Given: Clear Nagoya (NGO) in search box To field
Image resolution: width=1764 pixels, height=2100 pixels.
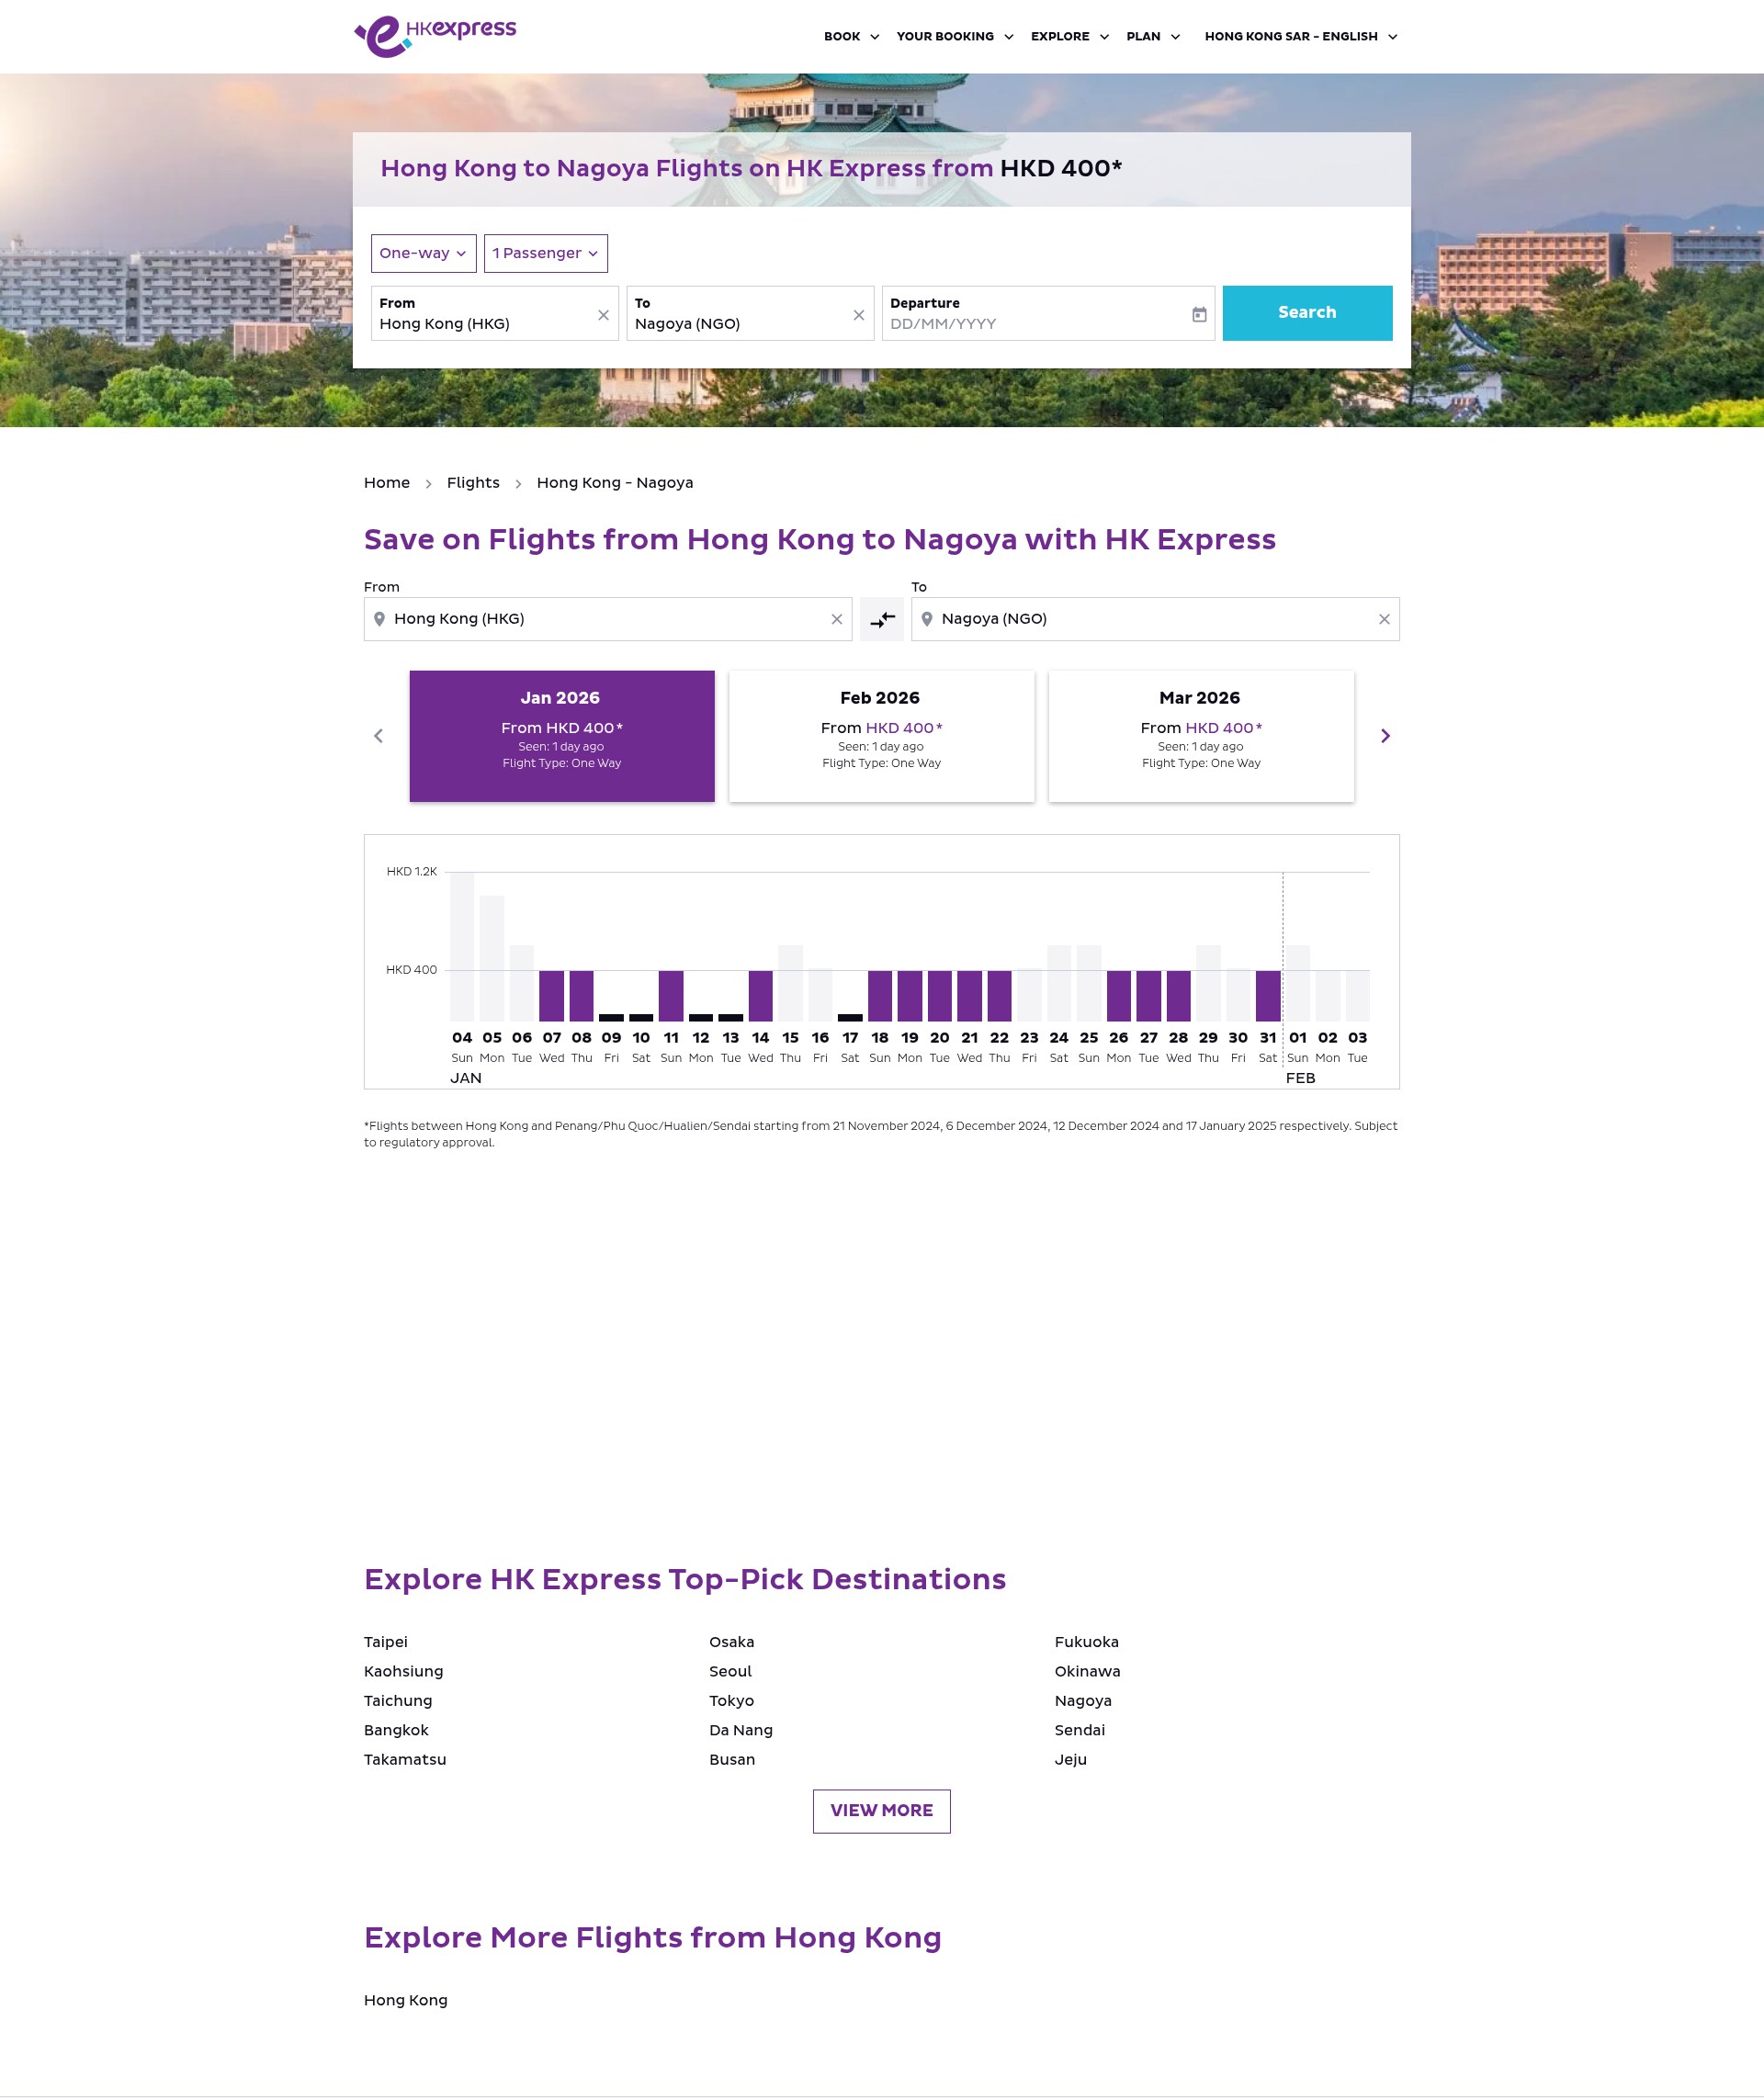Looking at the screenshot, I should pyautogui.click(x=858, y=315).
